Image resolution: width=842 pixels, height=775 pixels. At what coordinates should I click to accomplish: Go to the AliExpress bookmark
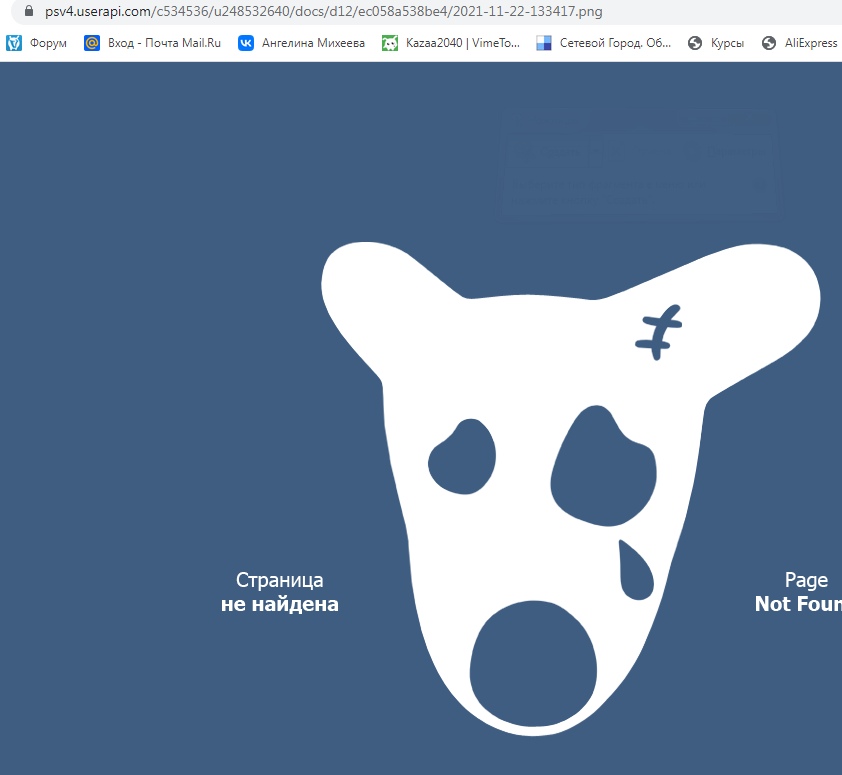810,43
